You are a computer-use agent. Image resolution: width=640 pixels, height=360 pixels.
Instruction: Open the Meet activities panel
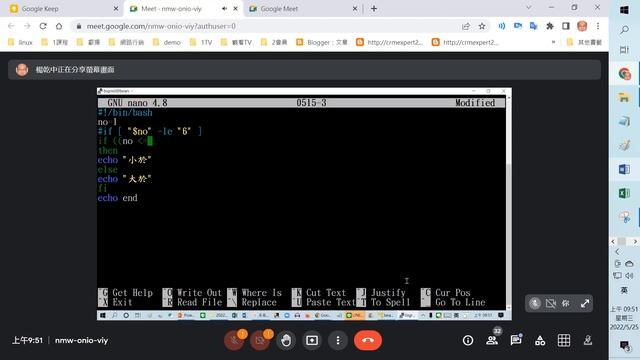tap(540, 340)
